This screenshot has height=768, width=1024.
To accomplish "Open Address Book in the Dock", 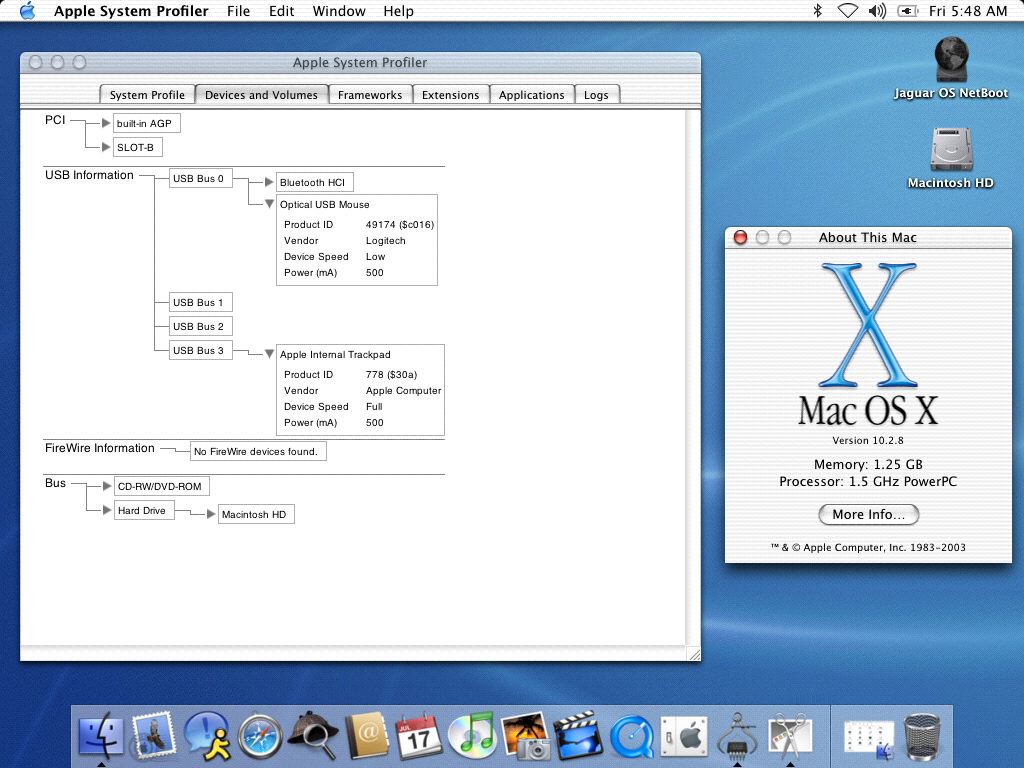I will click(x=366, y=736).
